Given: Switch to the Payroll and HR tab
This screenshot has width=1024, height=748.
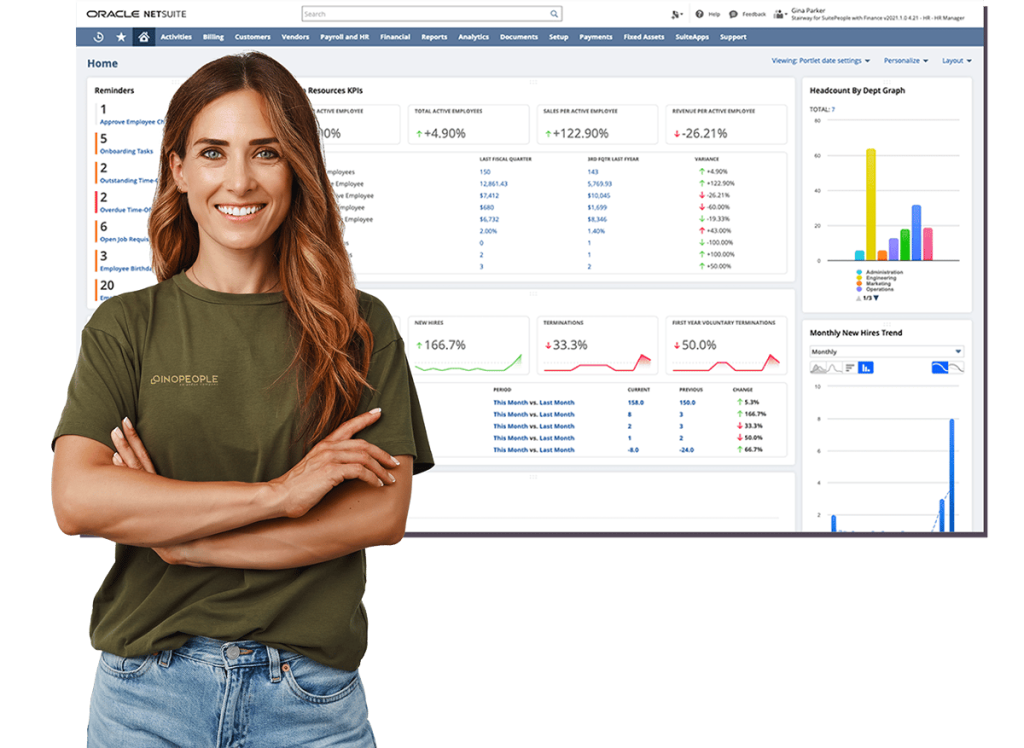Looking at the screenshot, I should pyautogui.click(x=344, y=36).
